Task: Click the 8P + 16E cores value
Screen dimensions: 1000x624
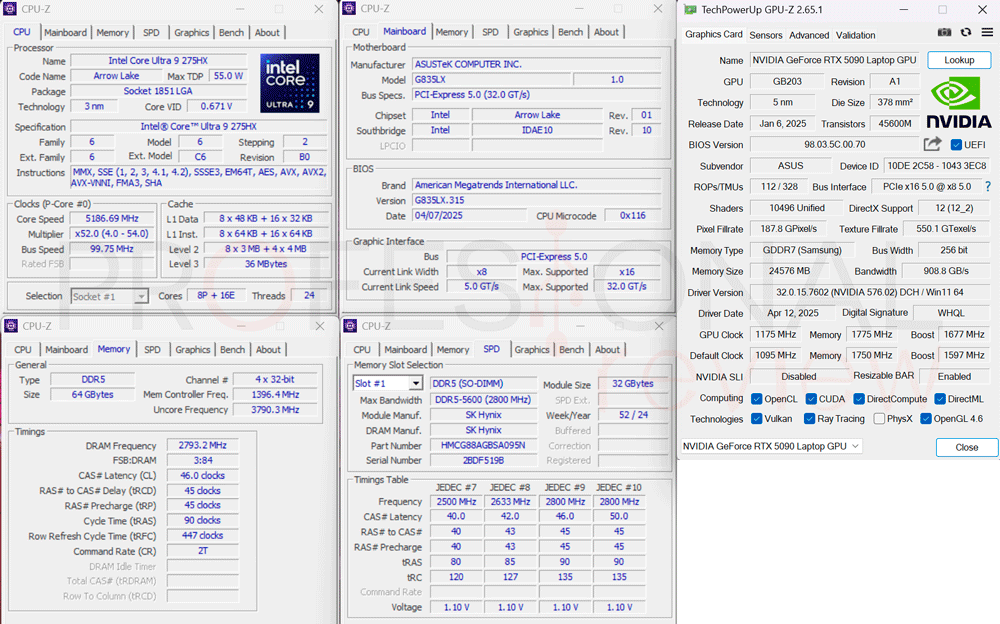Action: click(216, 295)
